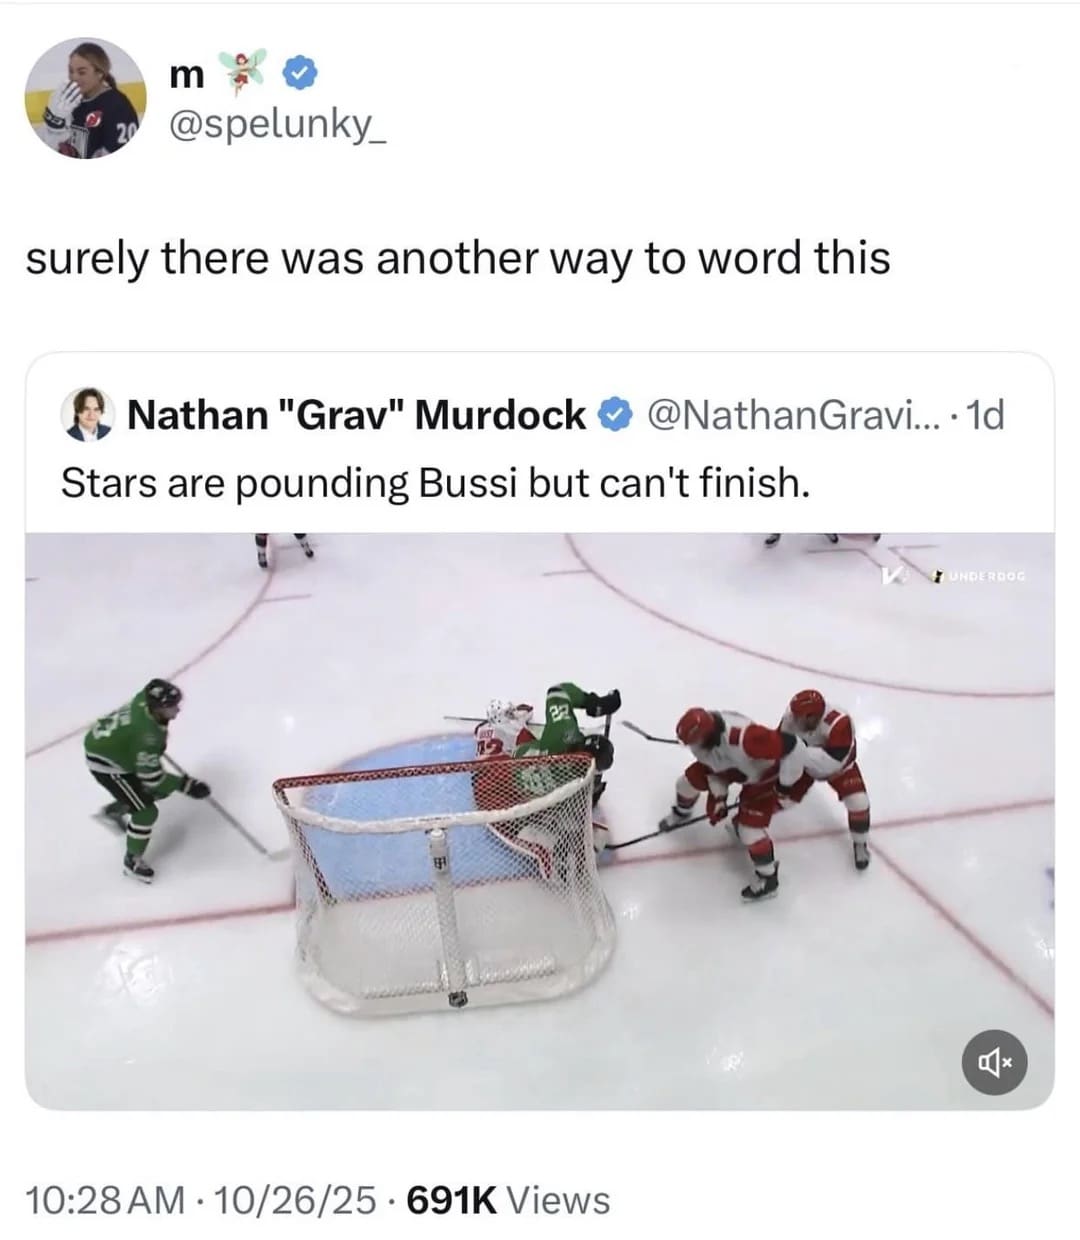Select the speaker symbol inside the gray circle
The height and width of the screenshot is (1240, 1080).
pos(994,1062)
